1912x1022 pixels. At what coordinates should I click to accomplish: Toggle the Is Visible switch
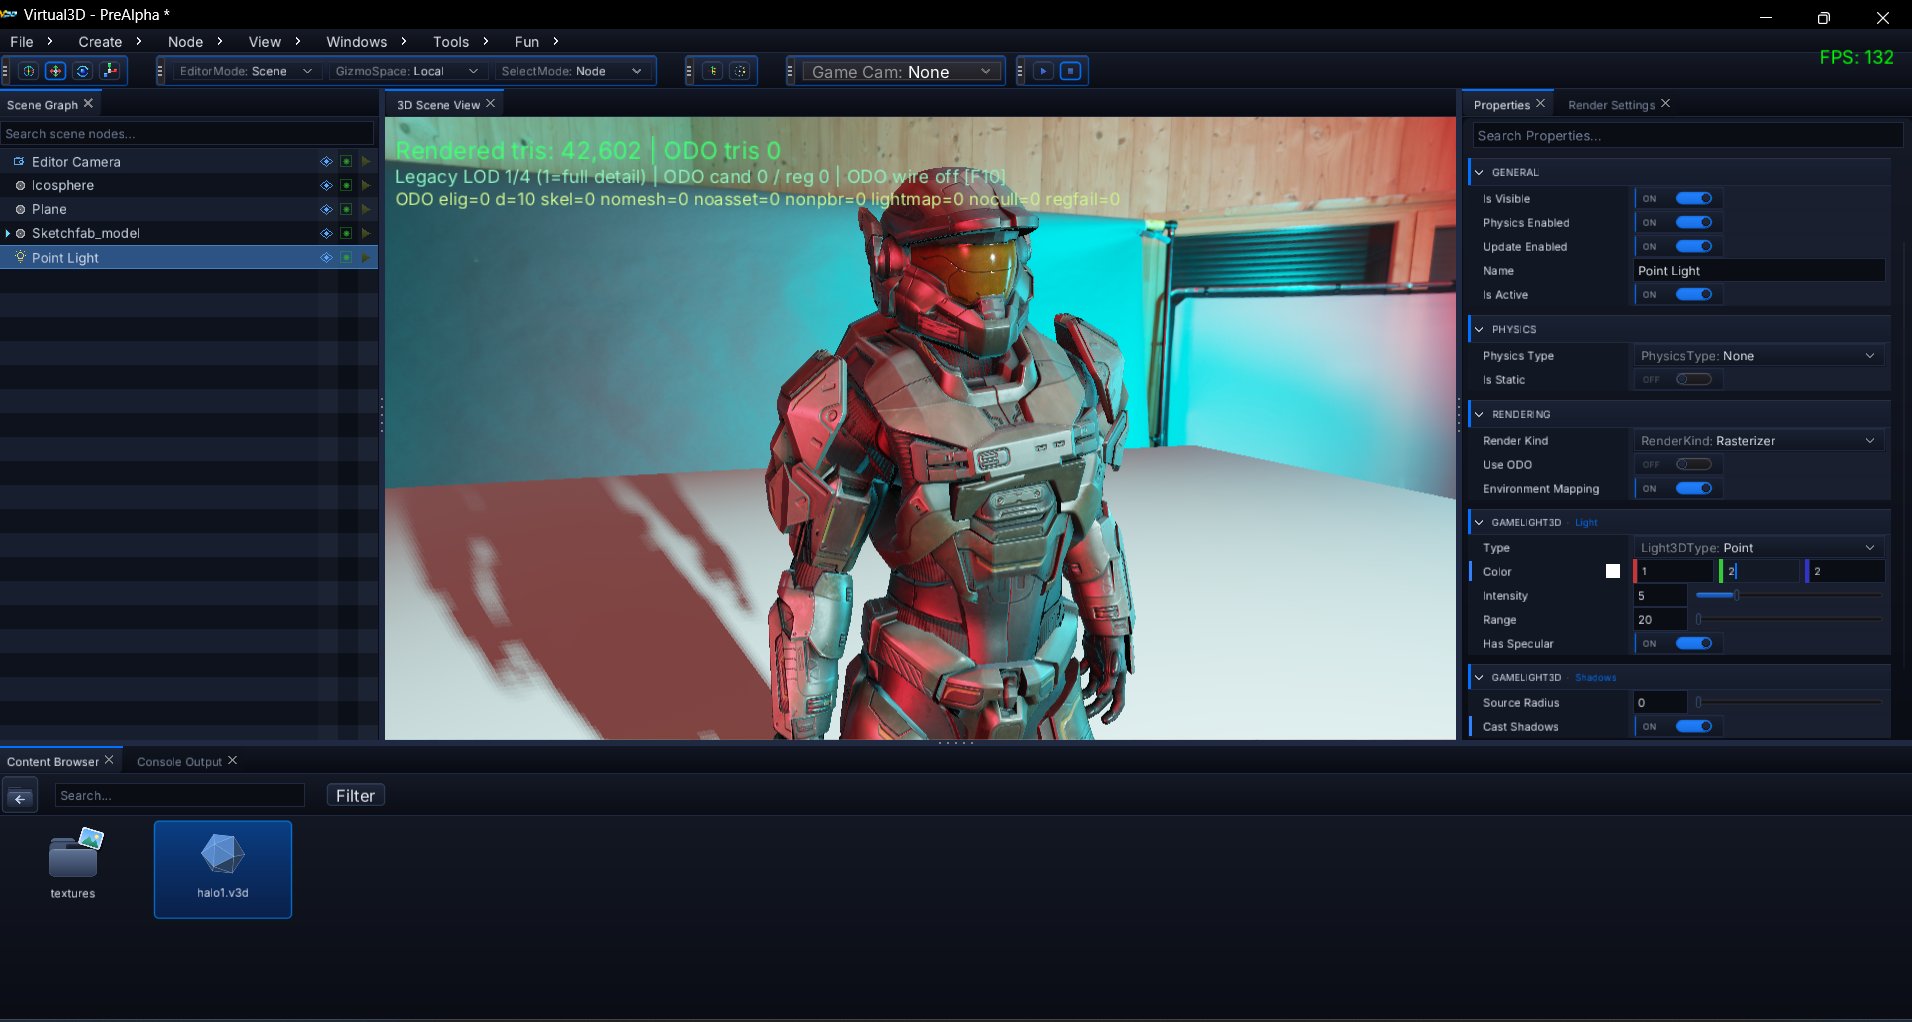[x=1694, y=198]
